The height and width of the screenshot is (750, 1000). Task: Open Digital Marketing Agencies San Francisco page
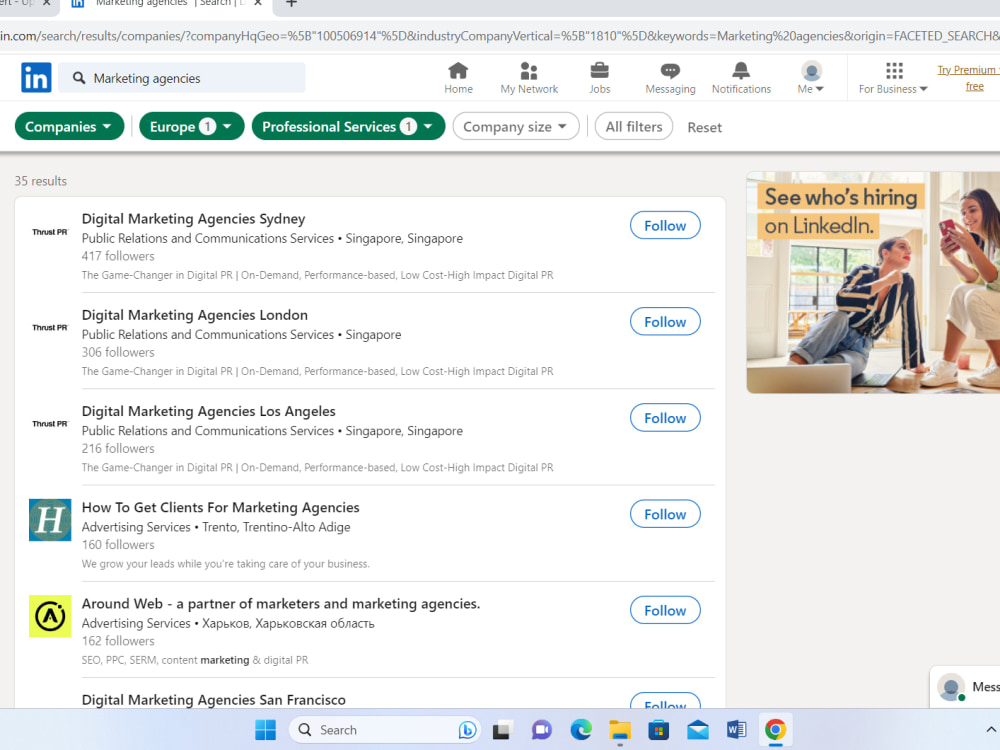pos(214,700)
